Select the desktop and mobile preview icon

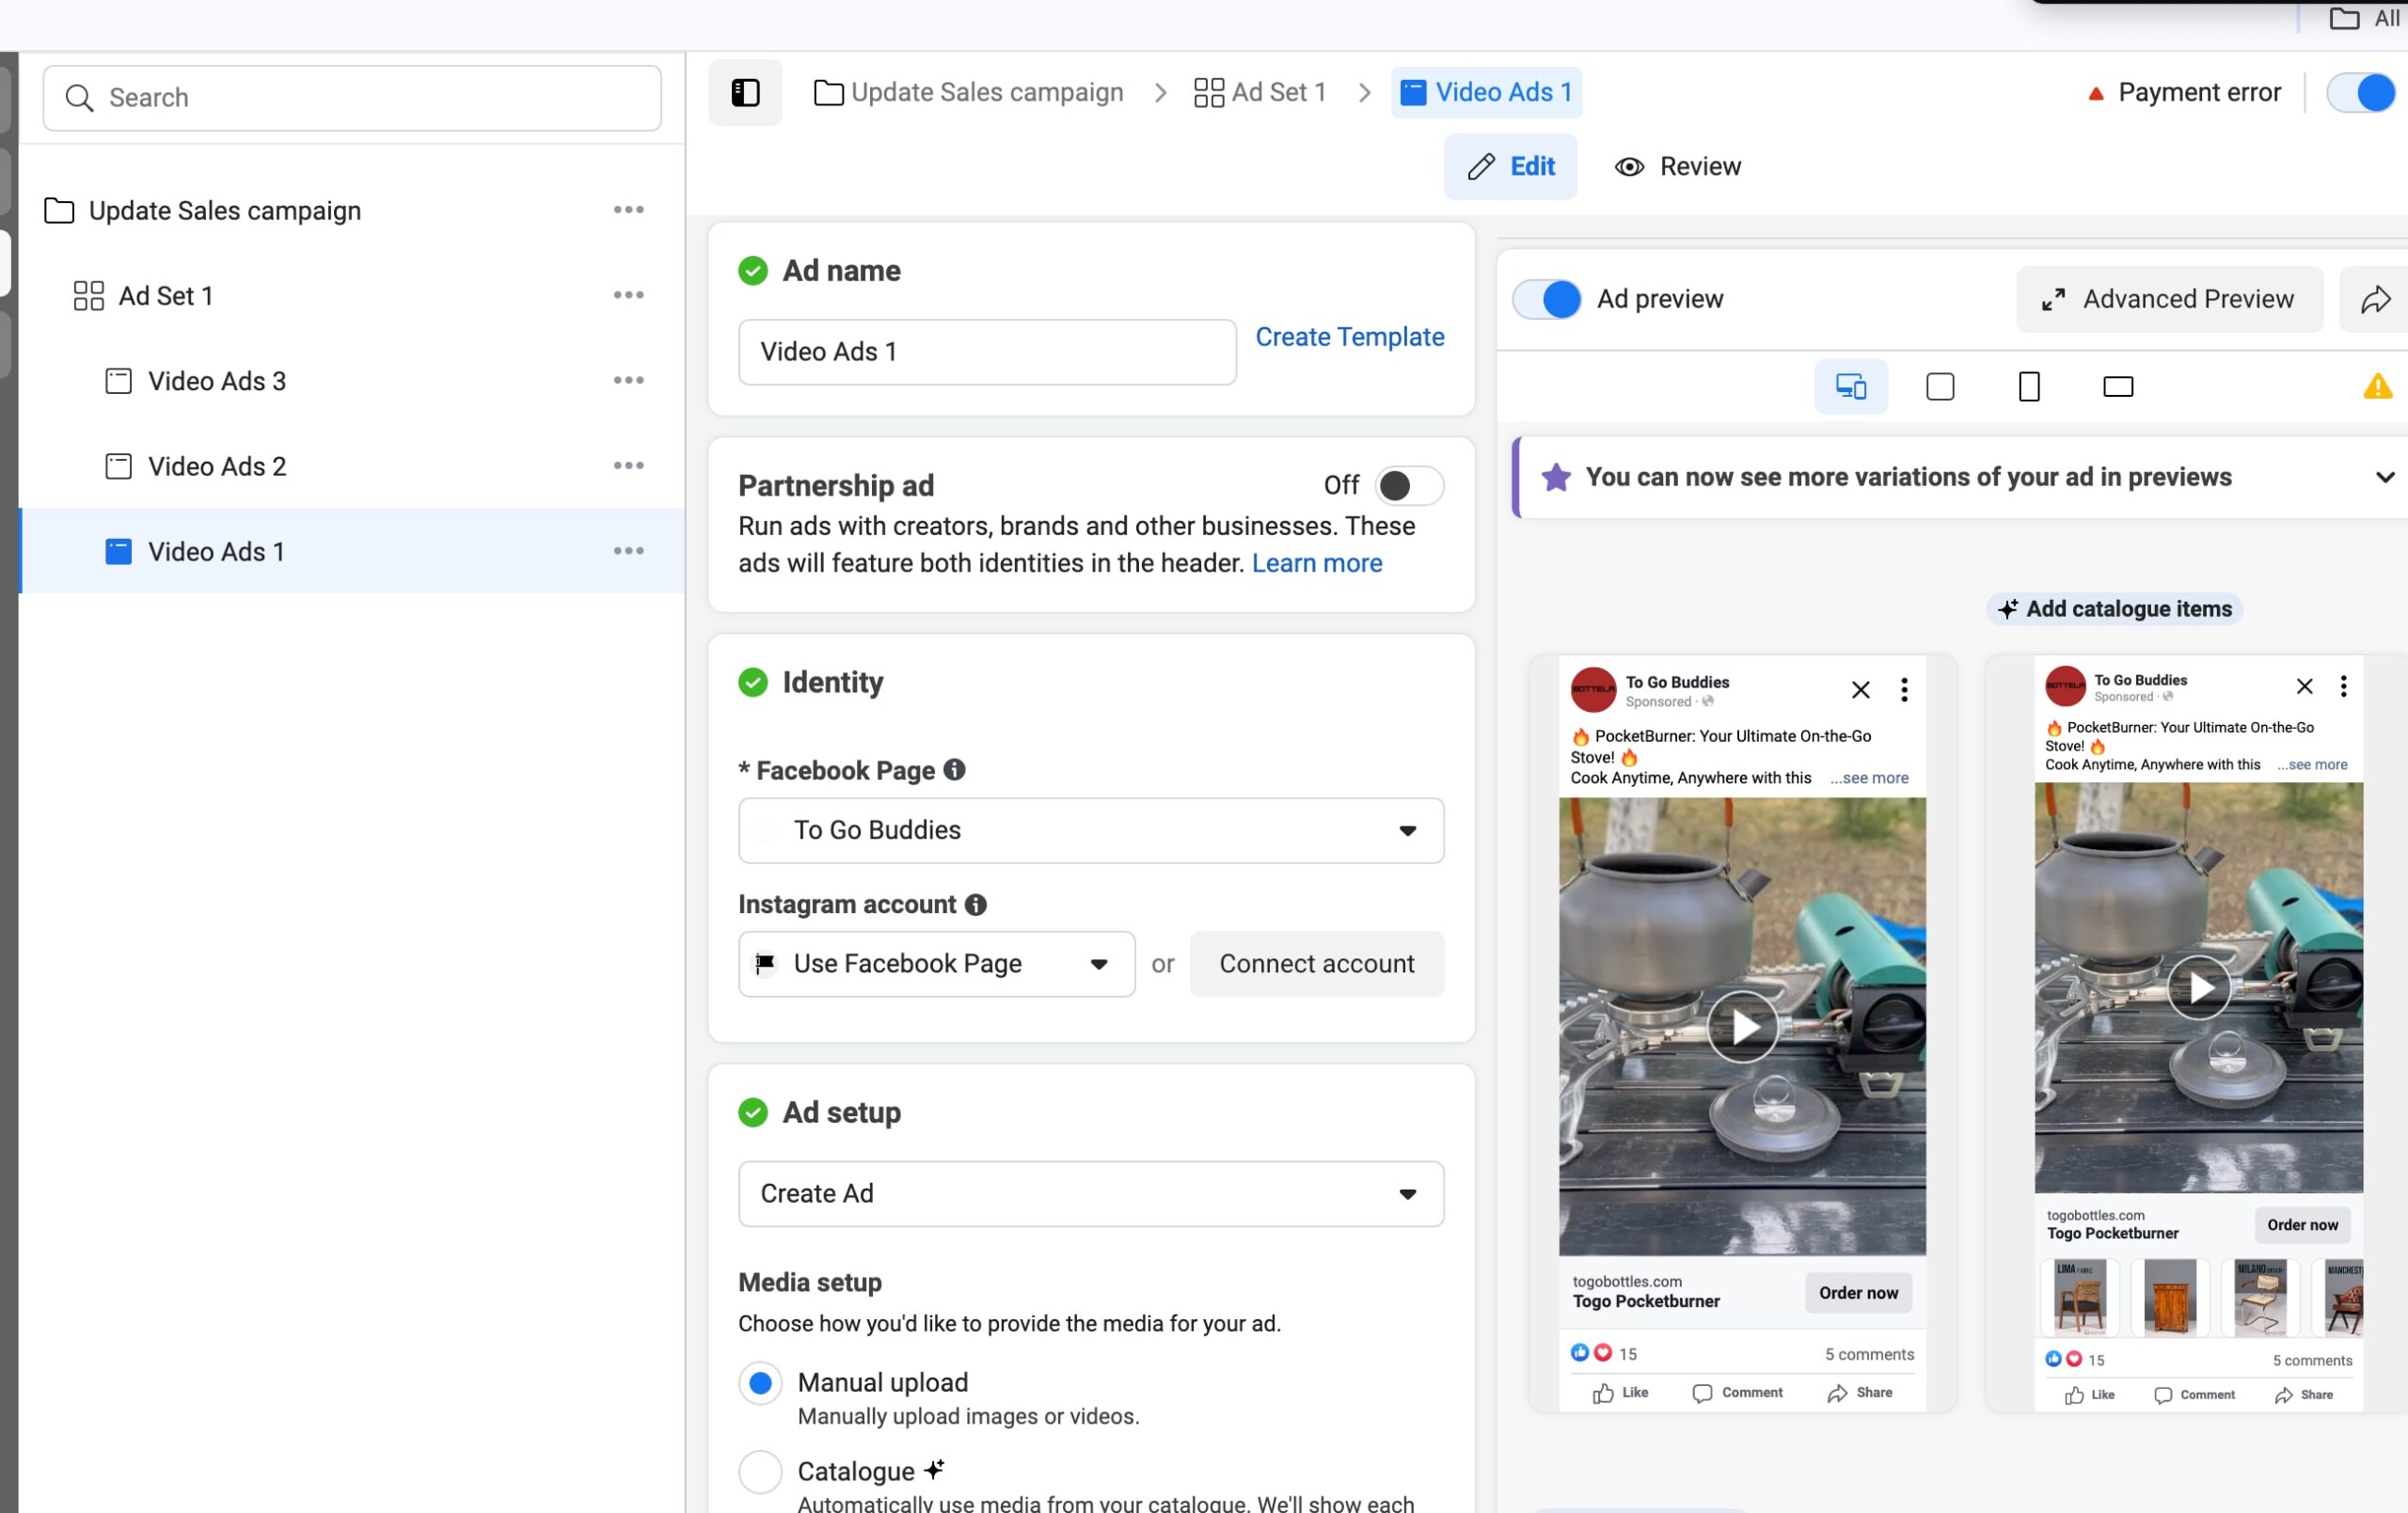point(1850,386)
